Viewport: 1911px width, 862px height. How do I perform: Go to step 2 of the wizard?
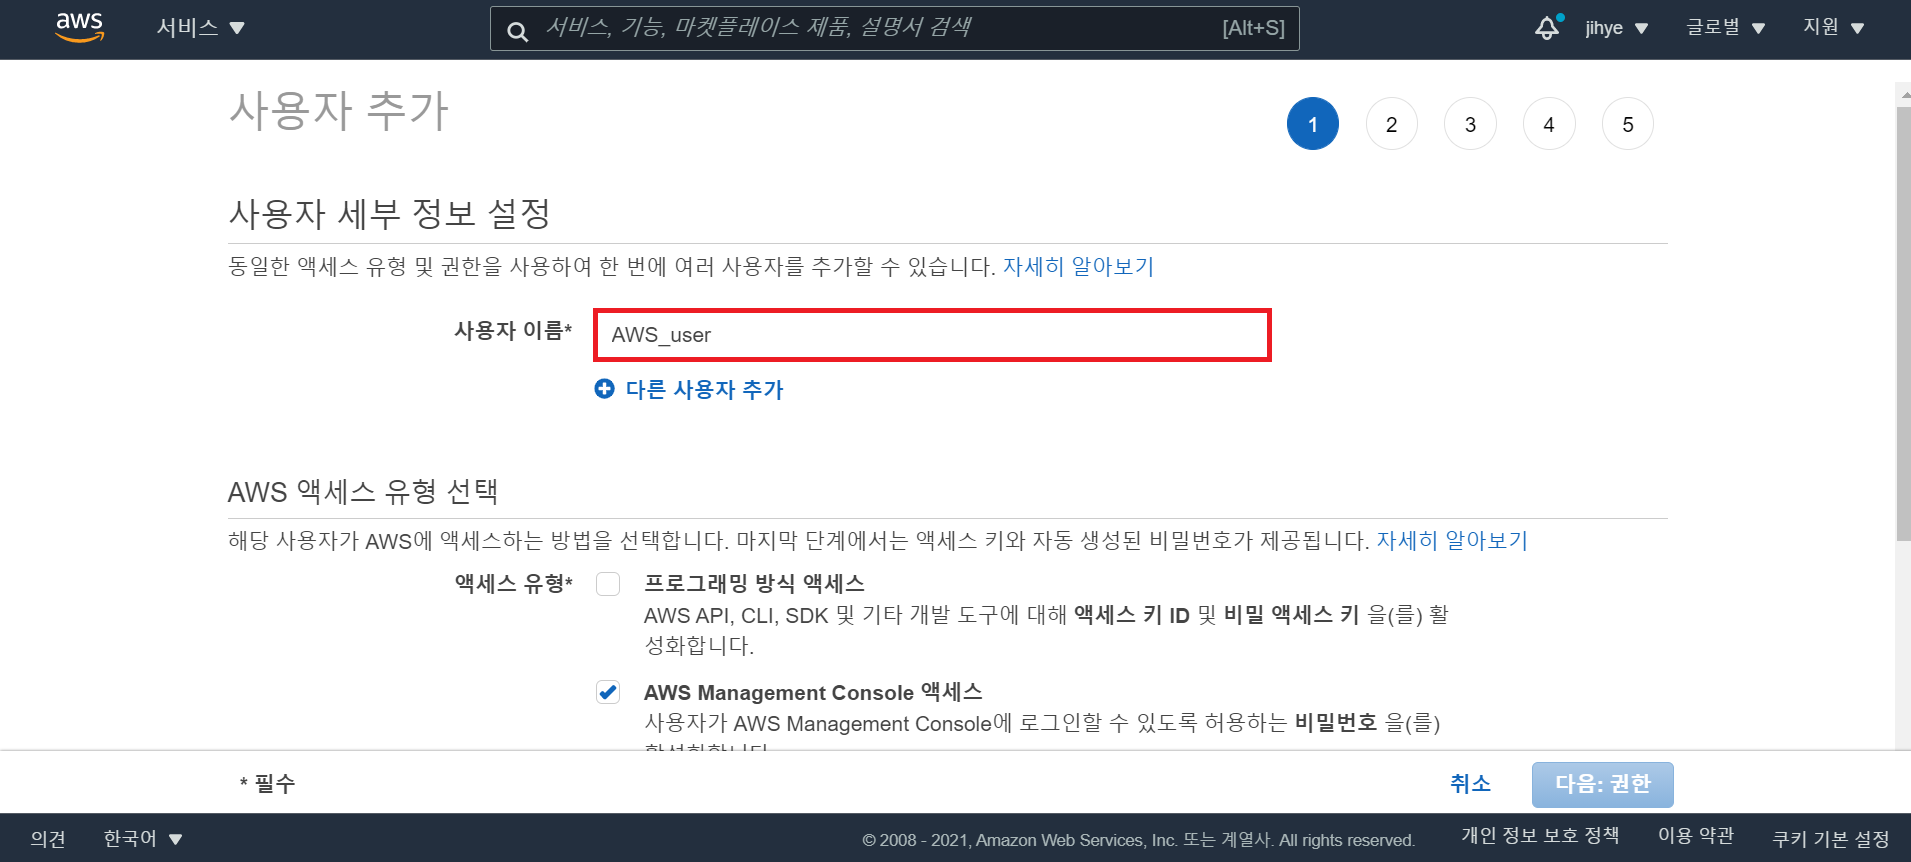(1392, 124)
